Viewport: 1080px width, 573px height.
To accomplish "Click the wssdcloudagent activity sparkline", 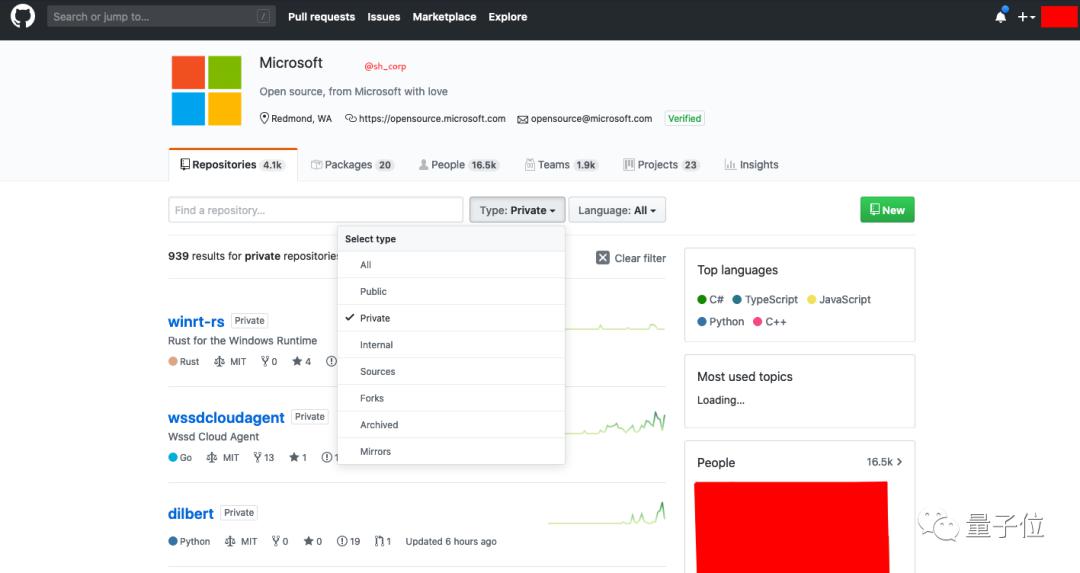I will click(x=615, y=423).
